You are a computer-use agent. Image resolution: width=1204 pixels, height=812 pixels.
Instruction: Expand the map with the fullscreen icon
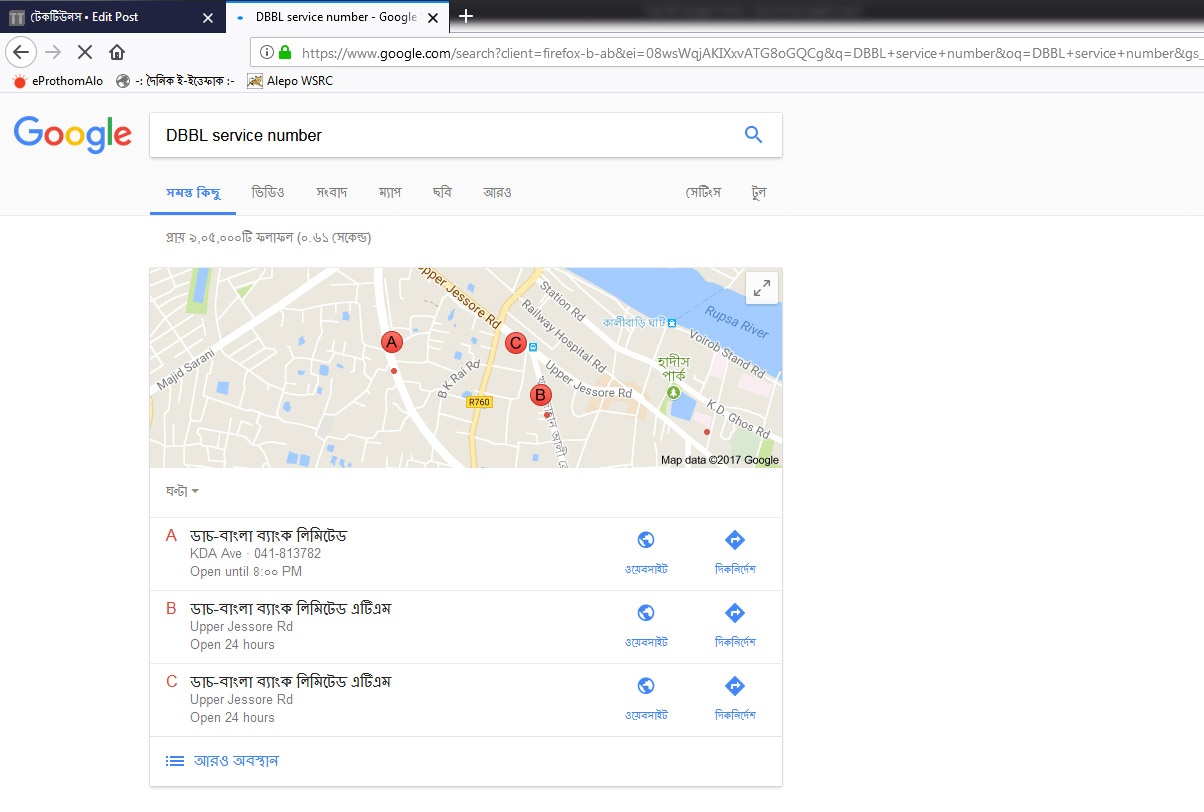click(x=762, y=288)
